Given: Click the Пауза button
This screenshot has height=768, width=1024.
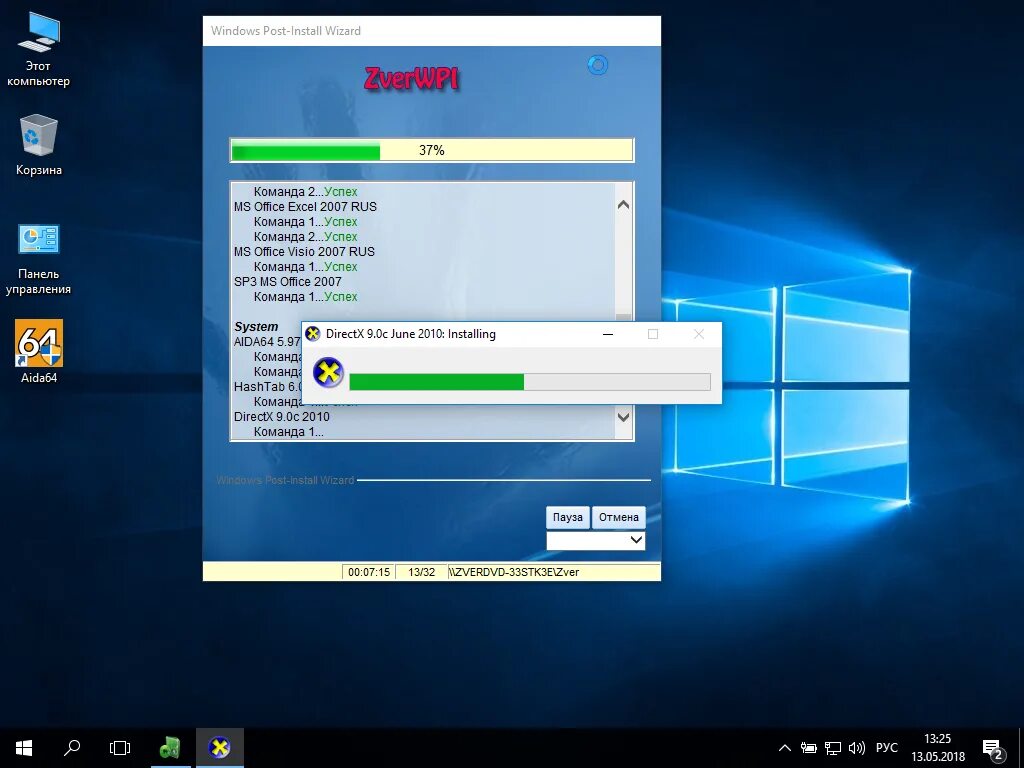Looking at the screenshot, I should (568, 517).
